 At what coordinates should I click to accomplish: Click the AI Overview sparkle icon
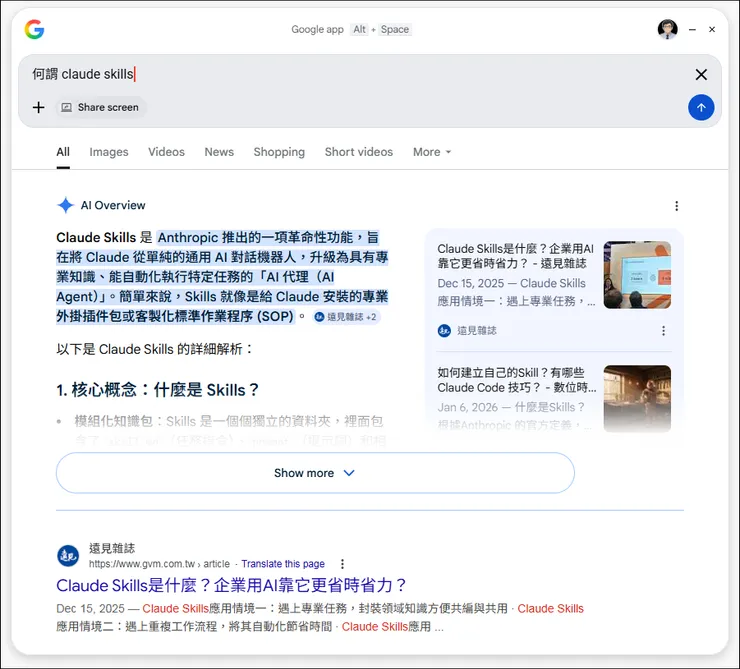(x=66, y=205)
